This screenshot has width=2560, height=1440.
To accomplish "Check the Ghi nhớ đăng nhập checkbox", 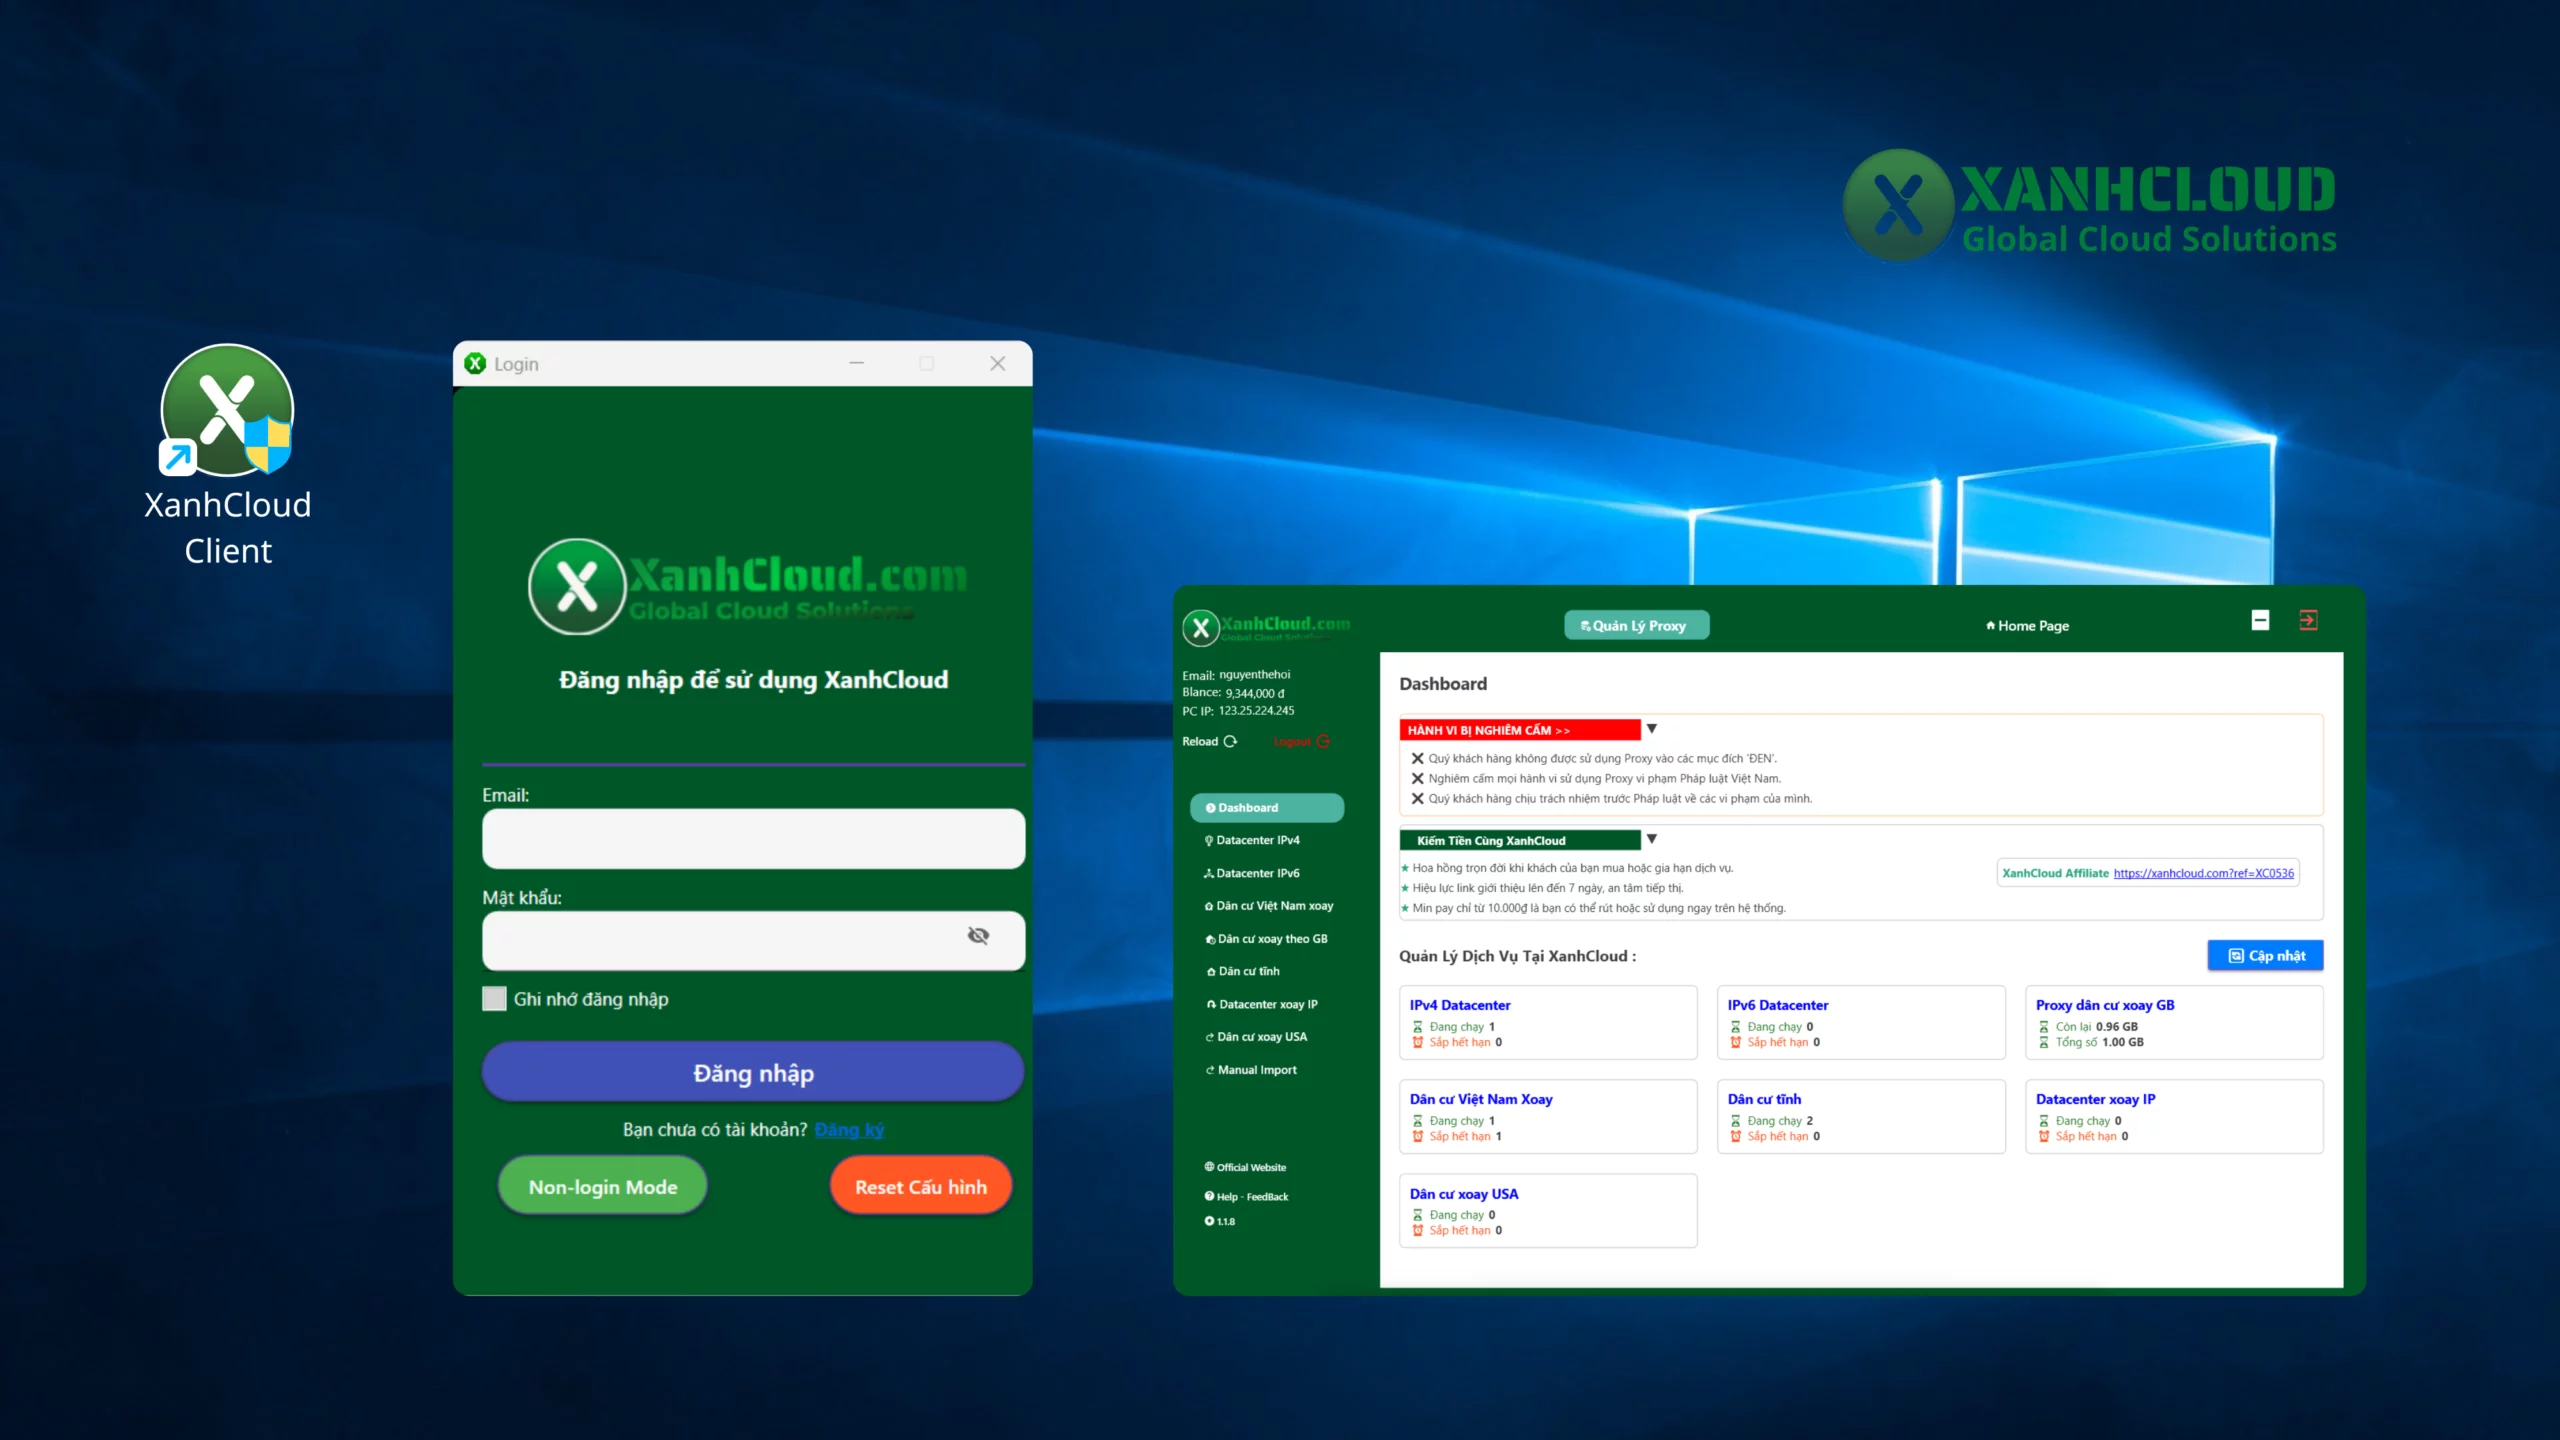I will [494, 999].
